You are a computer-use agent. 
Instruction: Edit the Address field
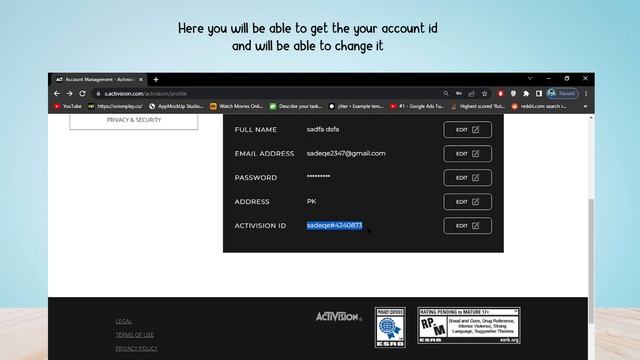click(x=467, y=202)
